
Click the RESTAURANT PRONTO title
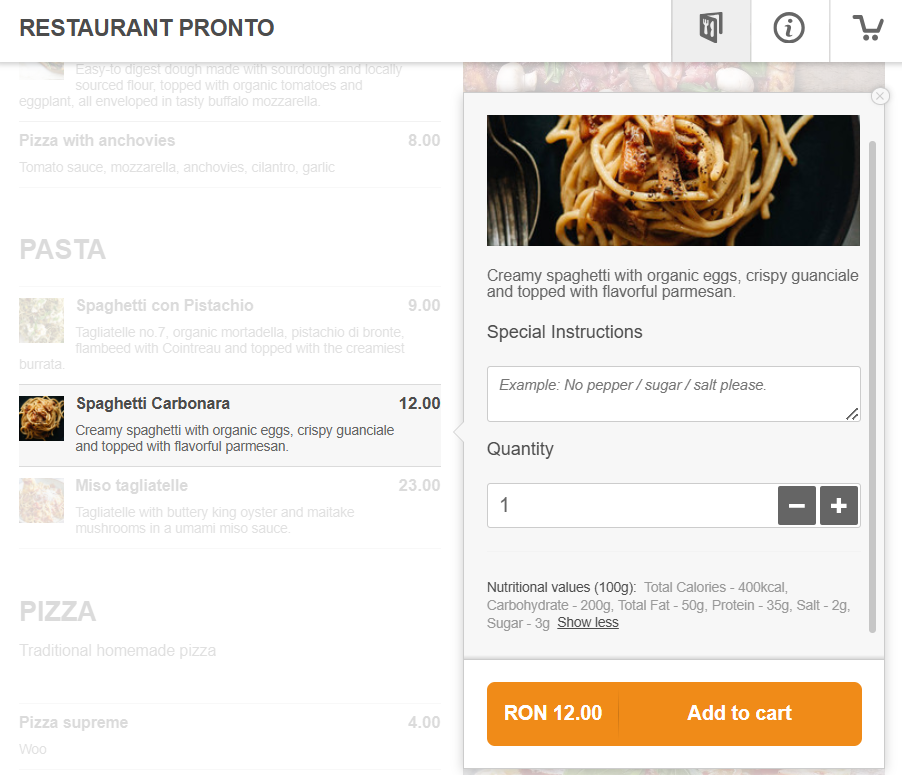click(x=145, y=28)
